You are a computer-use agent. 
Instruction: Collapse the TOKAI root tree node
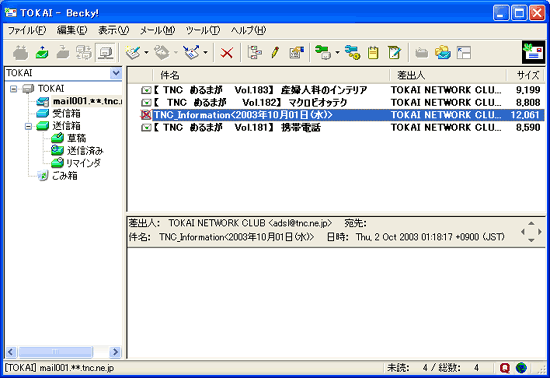pyautogui.click(x=13, y=89)
